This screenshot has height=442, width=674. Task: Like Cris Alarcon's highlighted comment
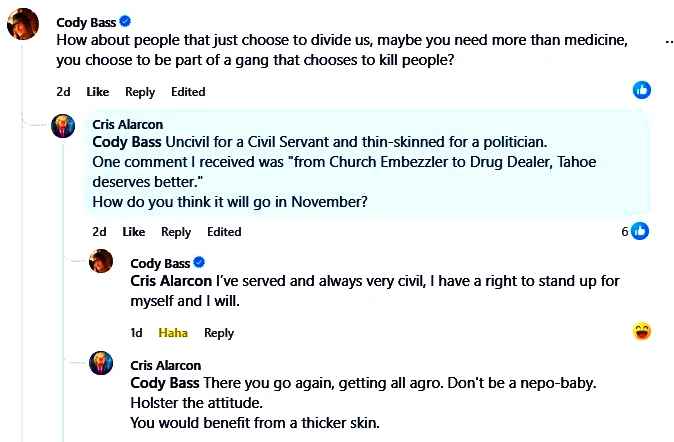(x=133, y=232)
